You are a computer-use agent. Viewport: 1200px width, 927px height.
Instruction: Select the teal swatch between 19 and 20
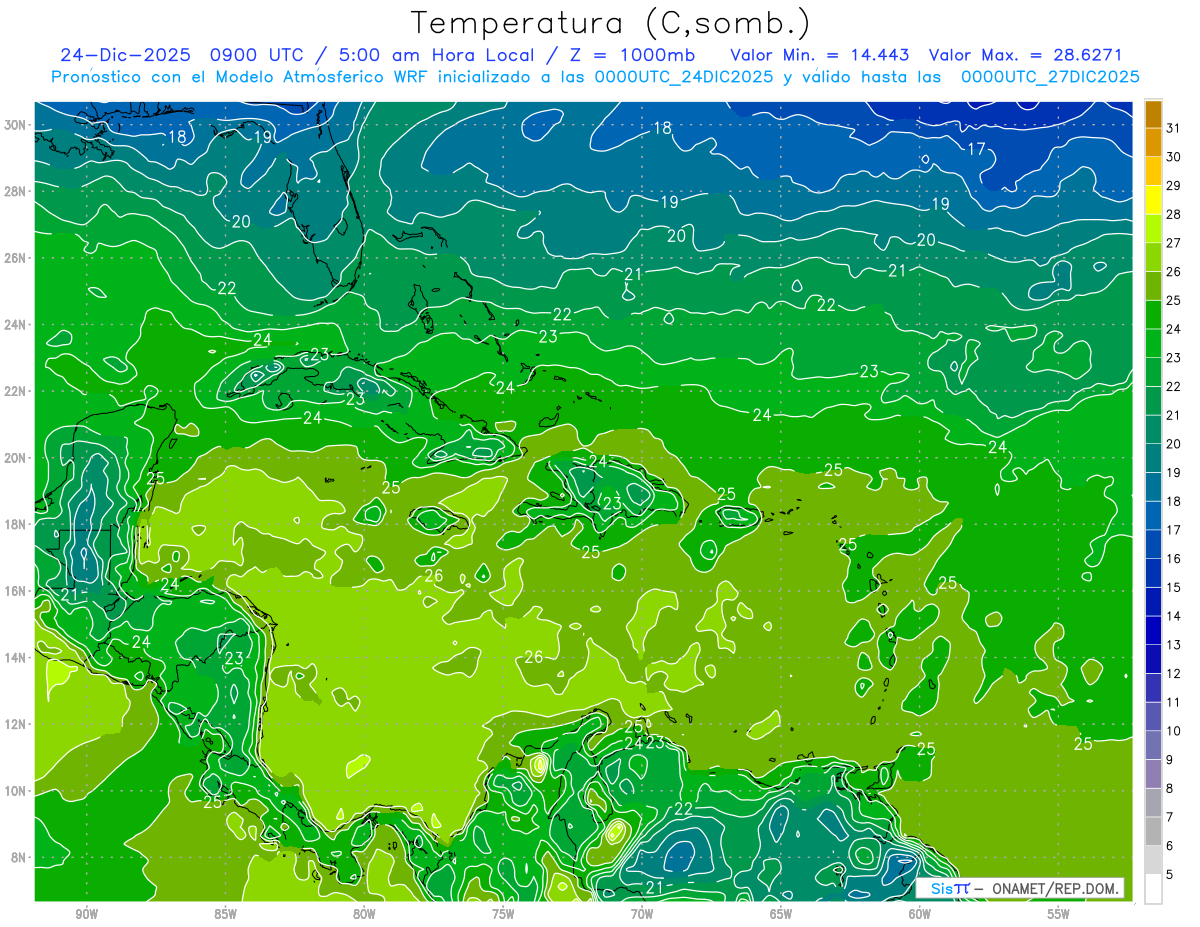(x=1153, y=459)
